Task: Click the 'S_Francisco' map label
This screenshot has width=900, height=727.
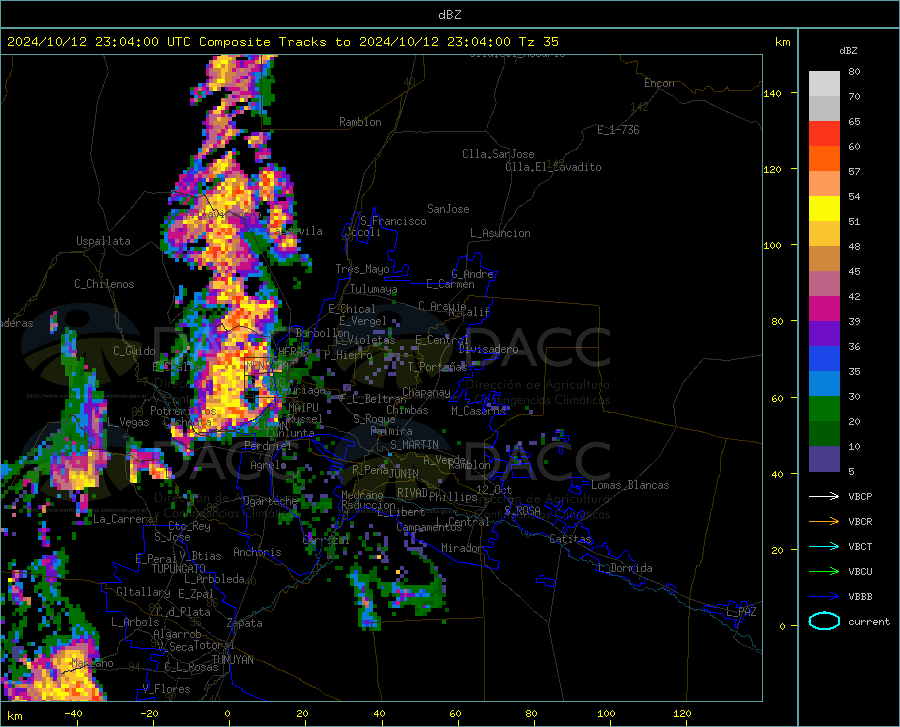Action: pyautogui.click(x=393, y=221)
